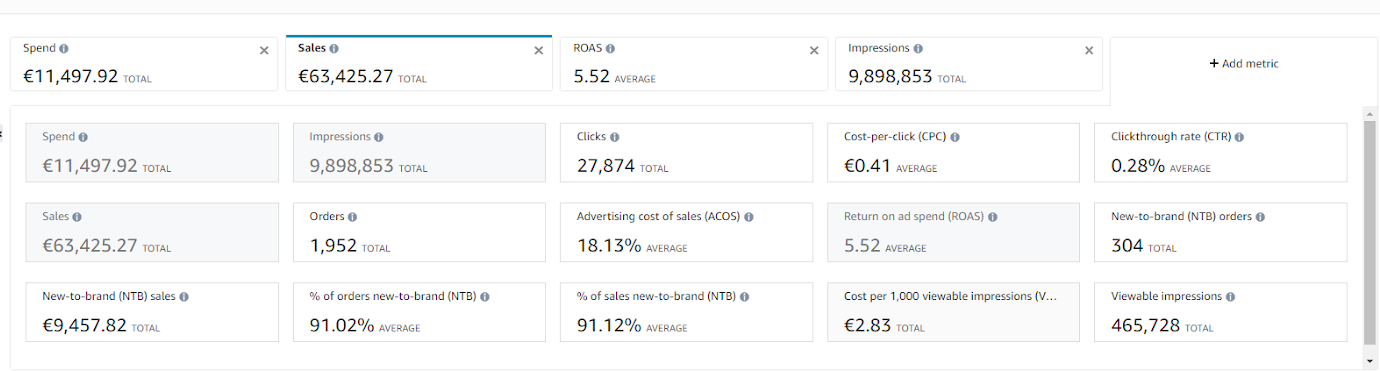
Task: Remove the ROAS metric card
Action: pos(814,50)
